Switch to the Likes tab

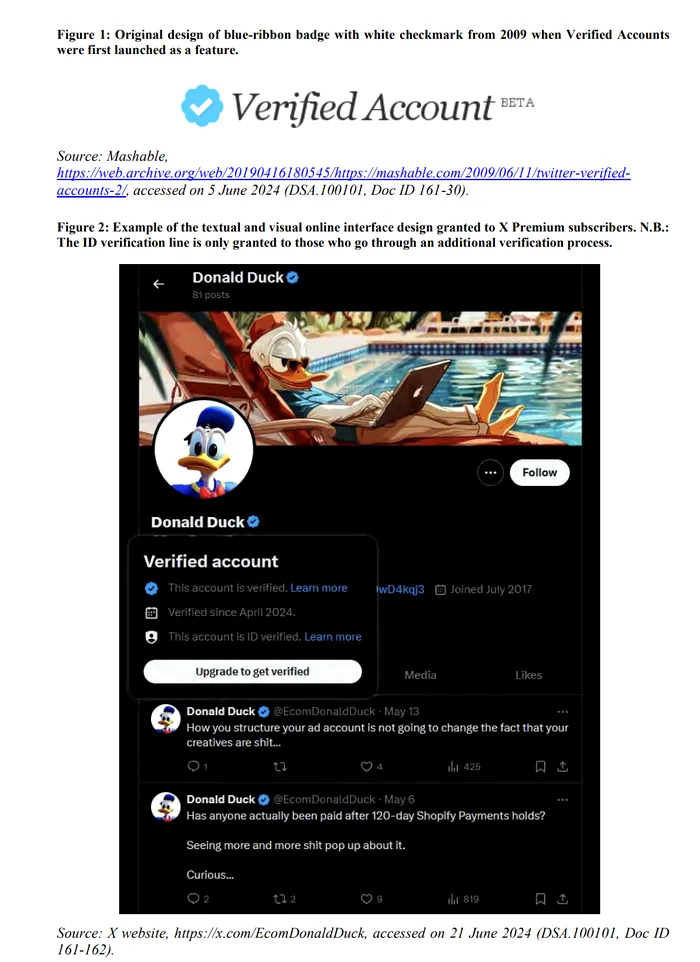tap(528, 675)
